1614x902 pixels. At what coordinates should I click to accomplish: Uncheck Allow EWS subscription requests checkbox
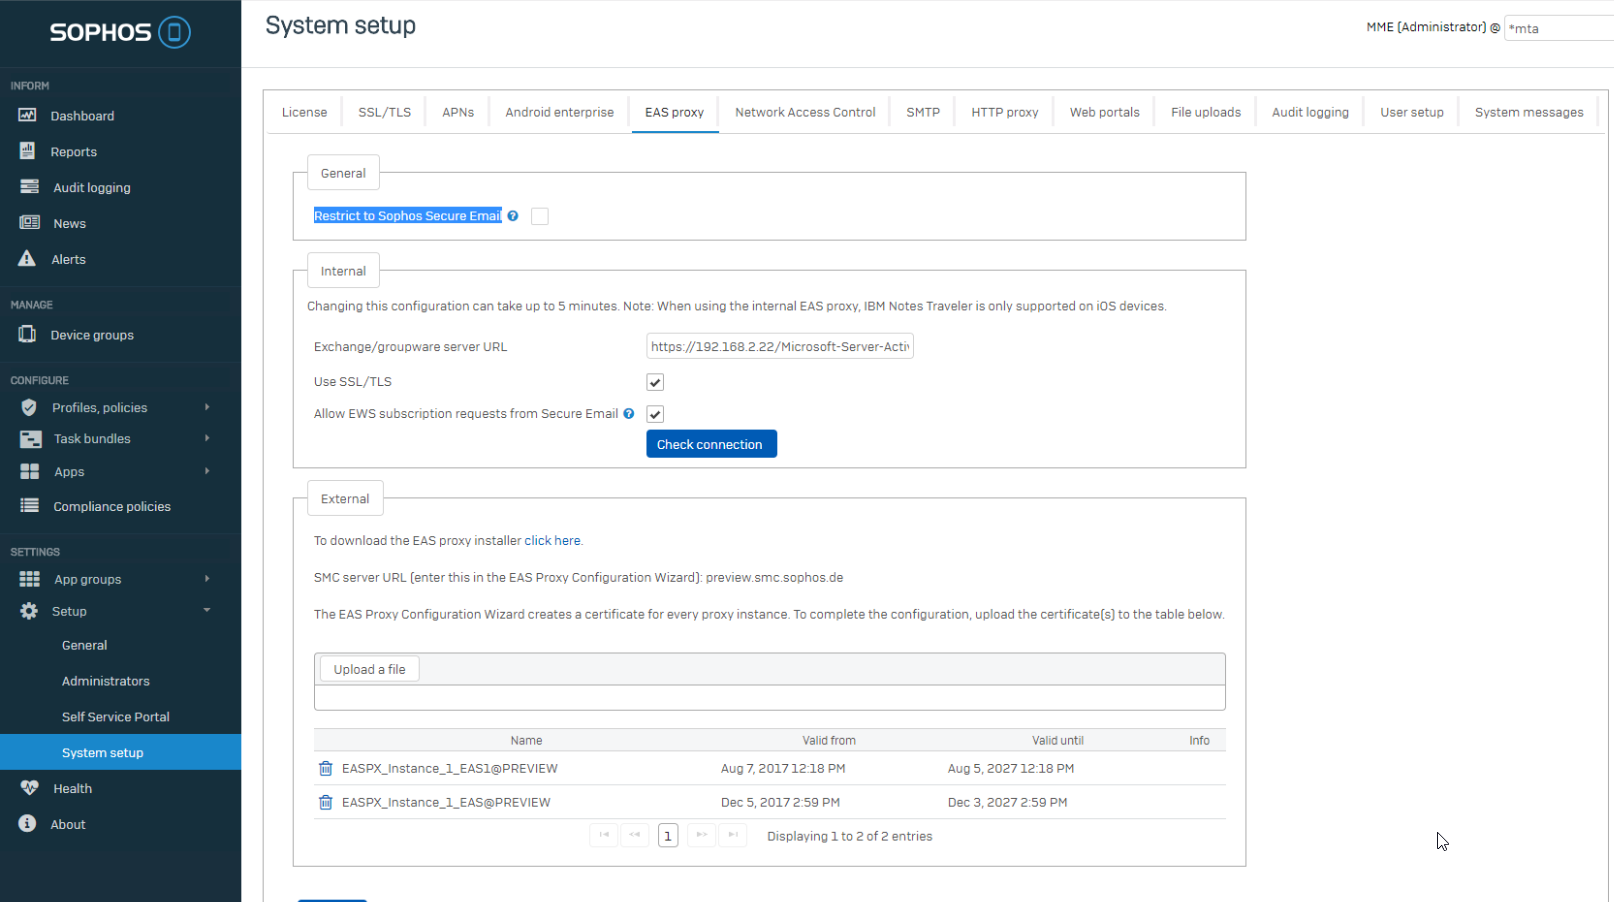click(x=655, y=414)
